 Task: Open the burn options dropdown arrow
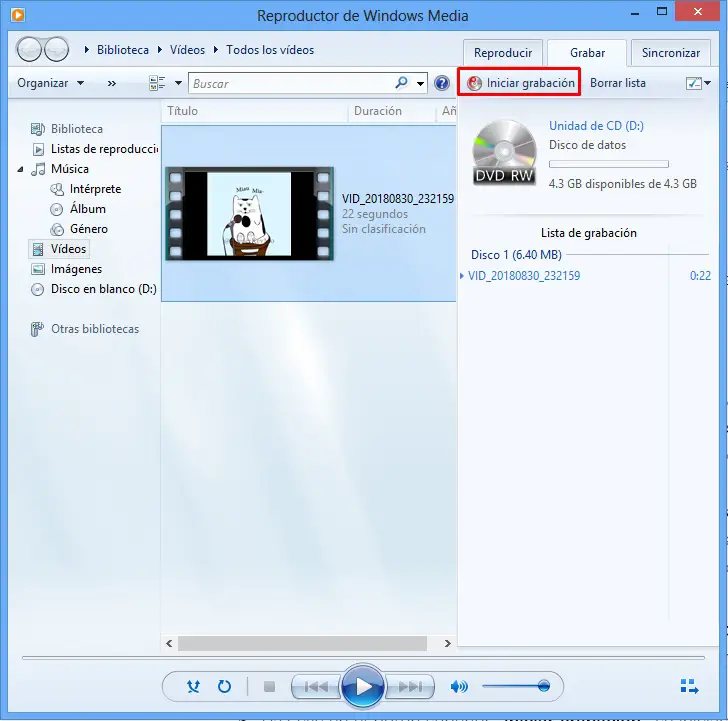[708, 83]
